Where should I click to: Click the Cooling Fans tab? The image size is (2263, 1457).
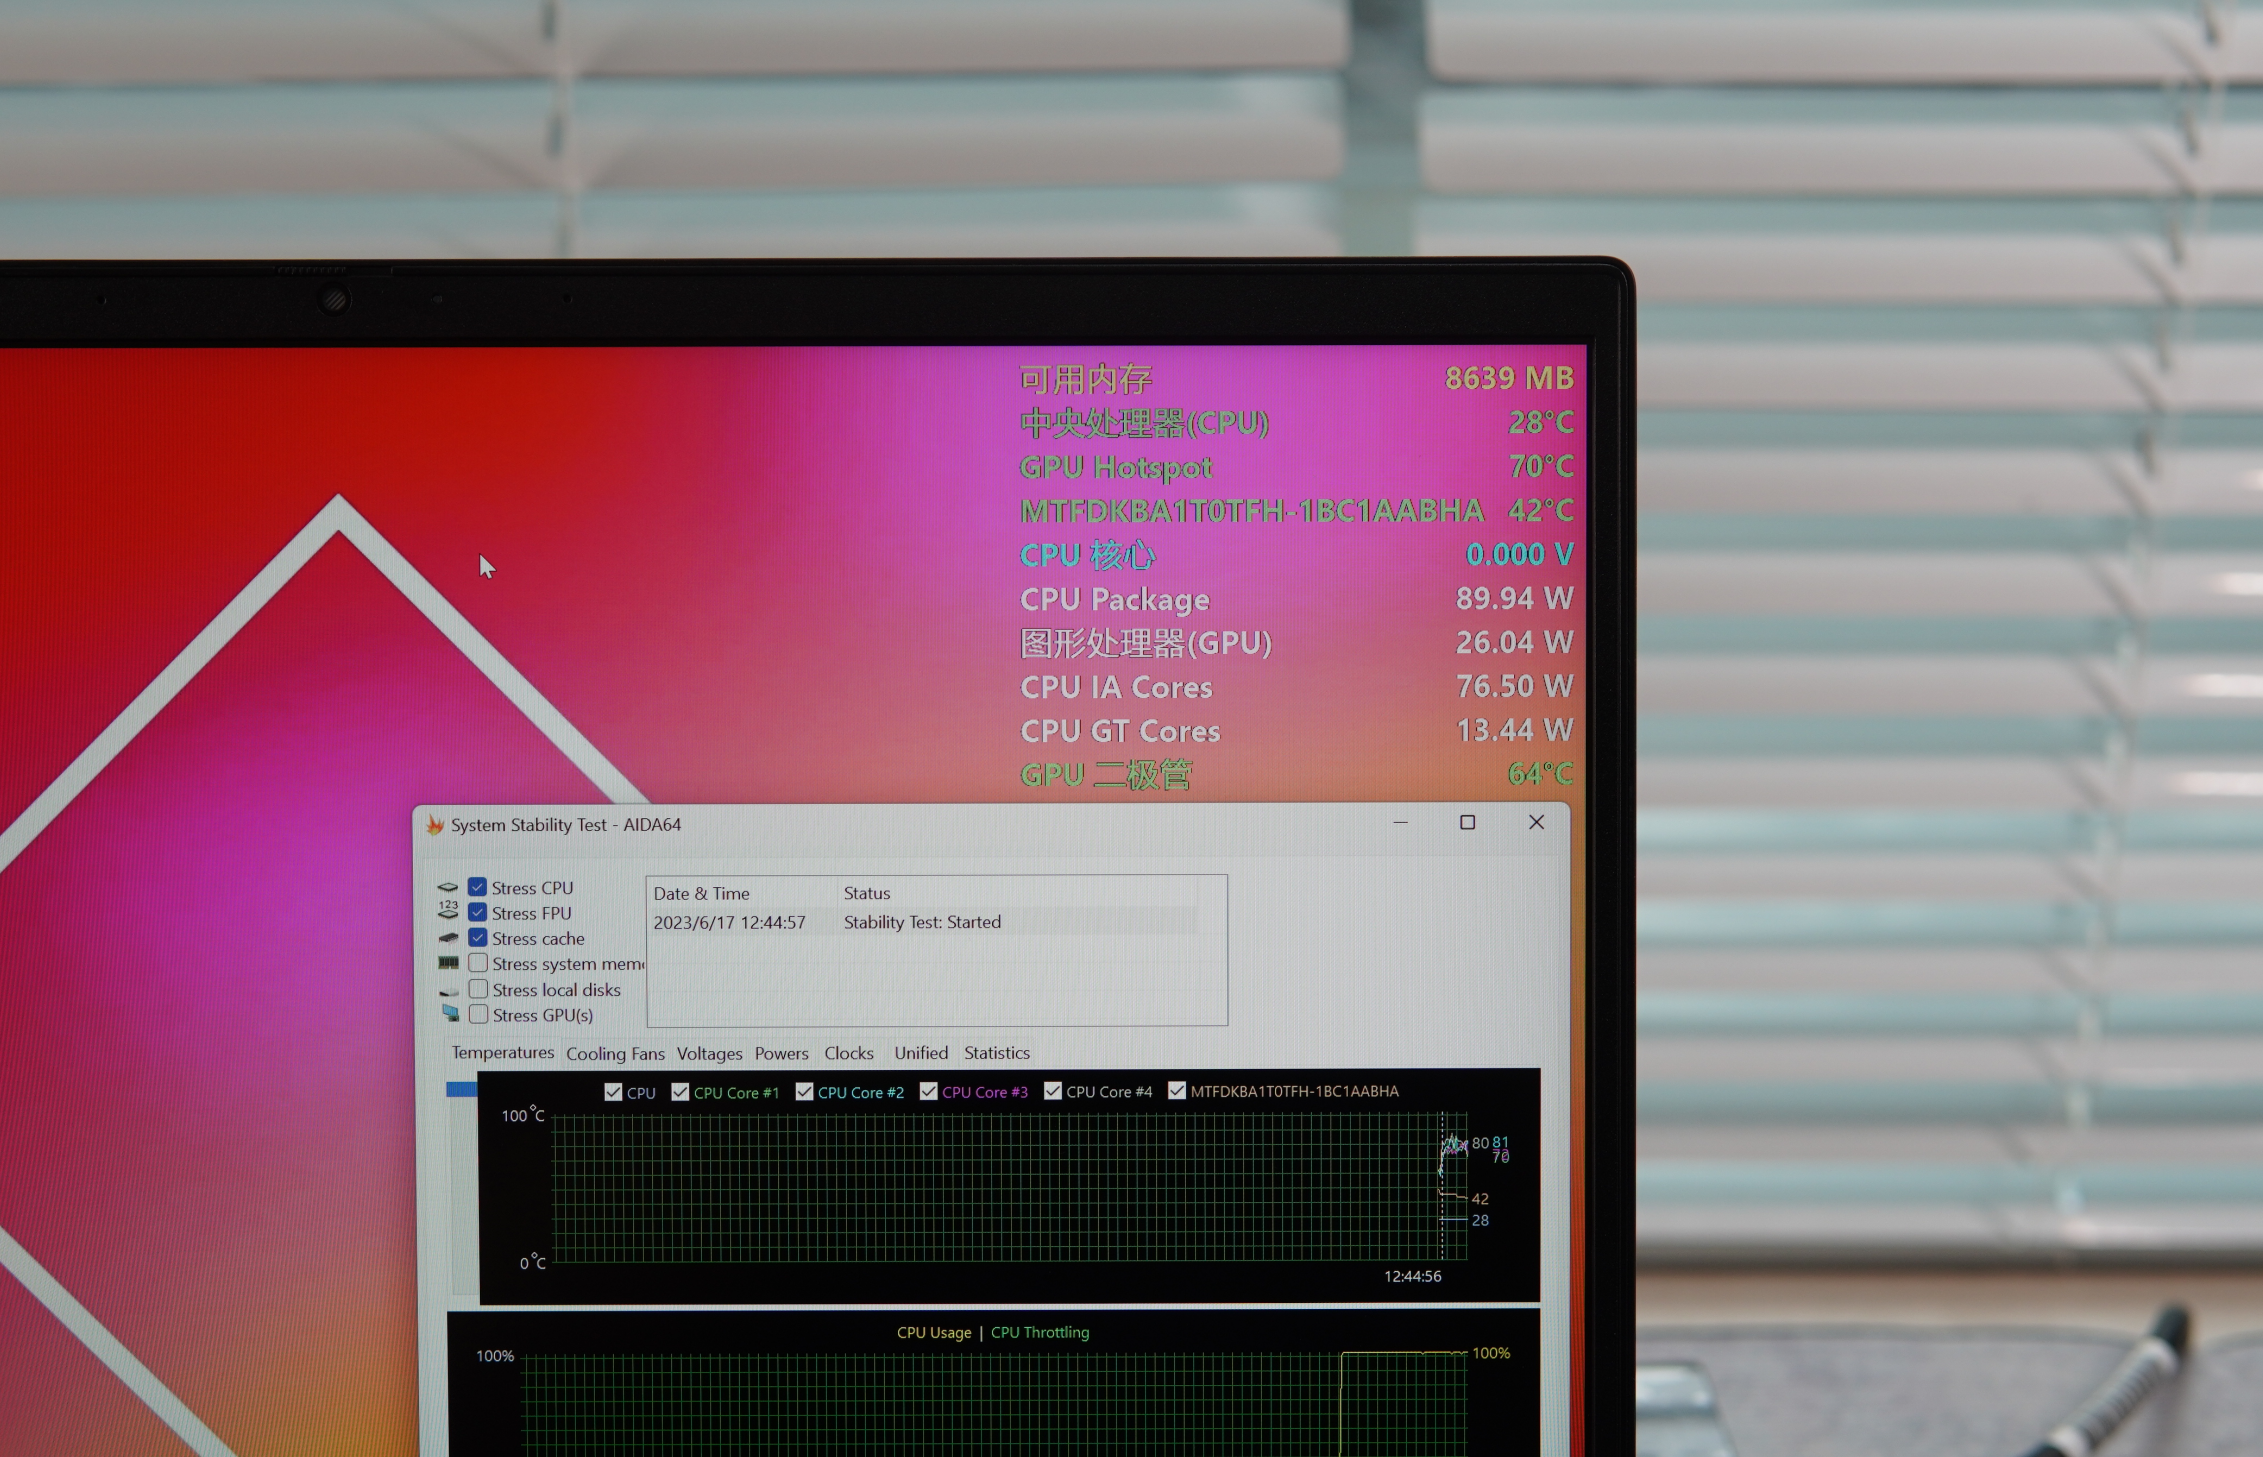coord(614,1053)
